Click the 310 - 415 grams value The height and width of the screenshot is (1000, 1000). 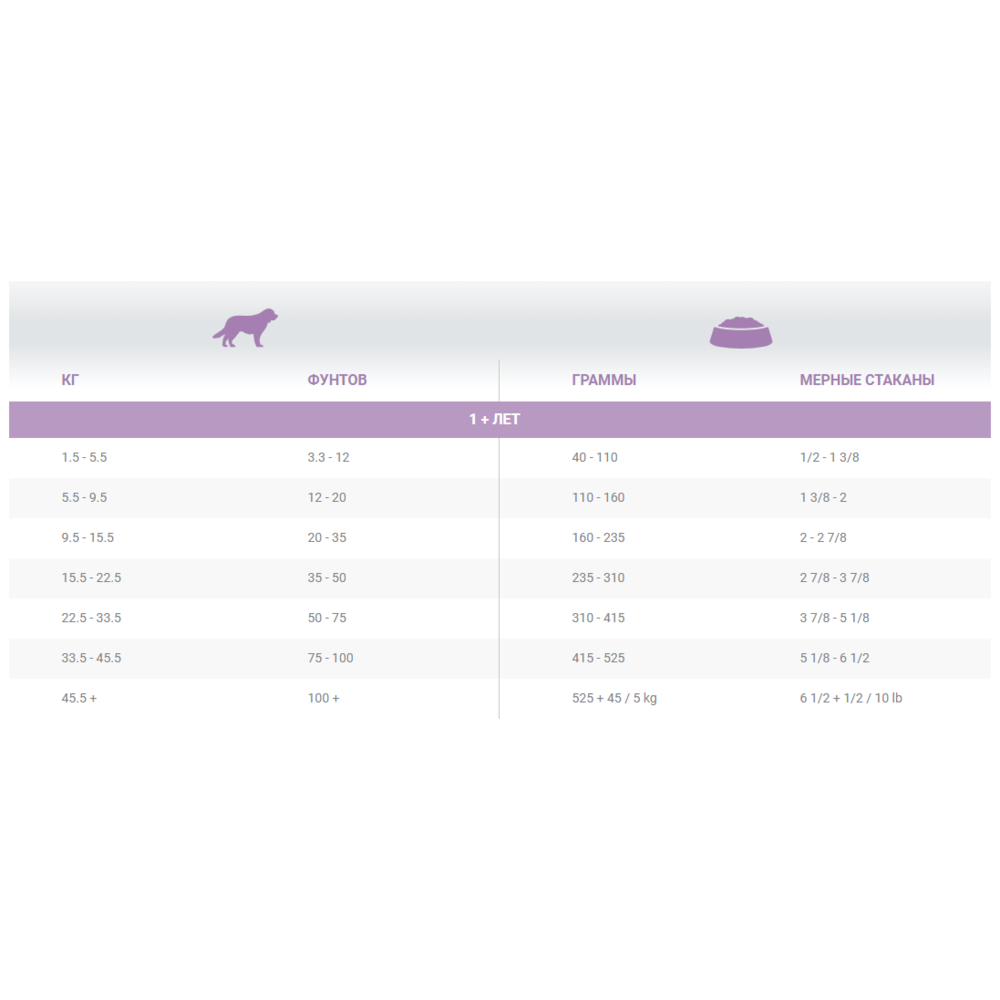(598, 618)
